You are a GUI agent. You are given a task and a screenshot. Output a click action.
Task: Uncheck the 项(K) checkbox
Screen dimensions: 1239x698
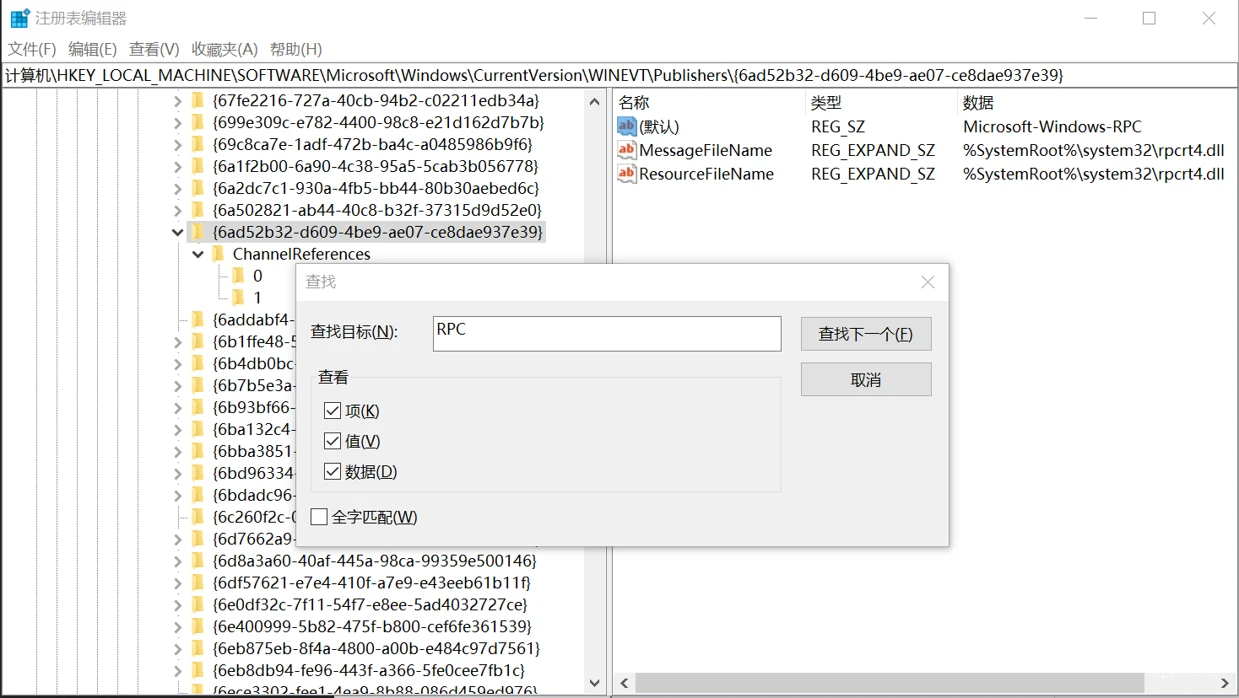point(333,411)
